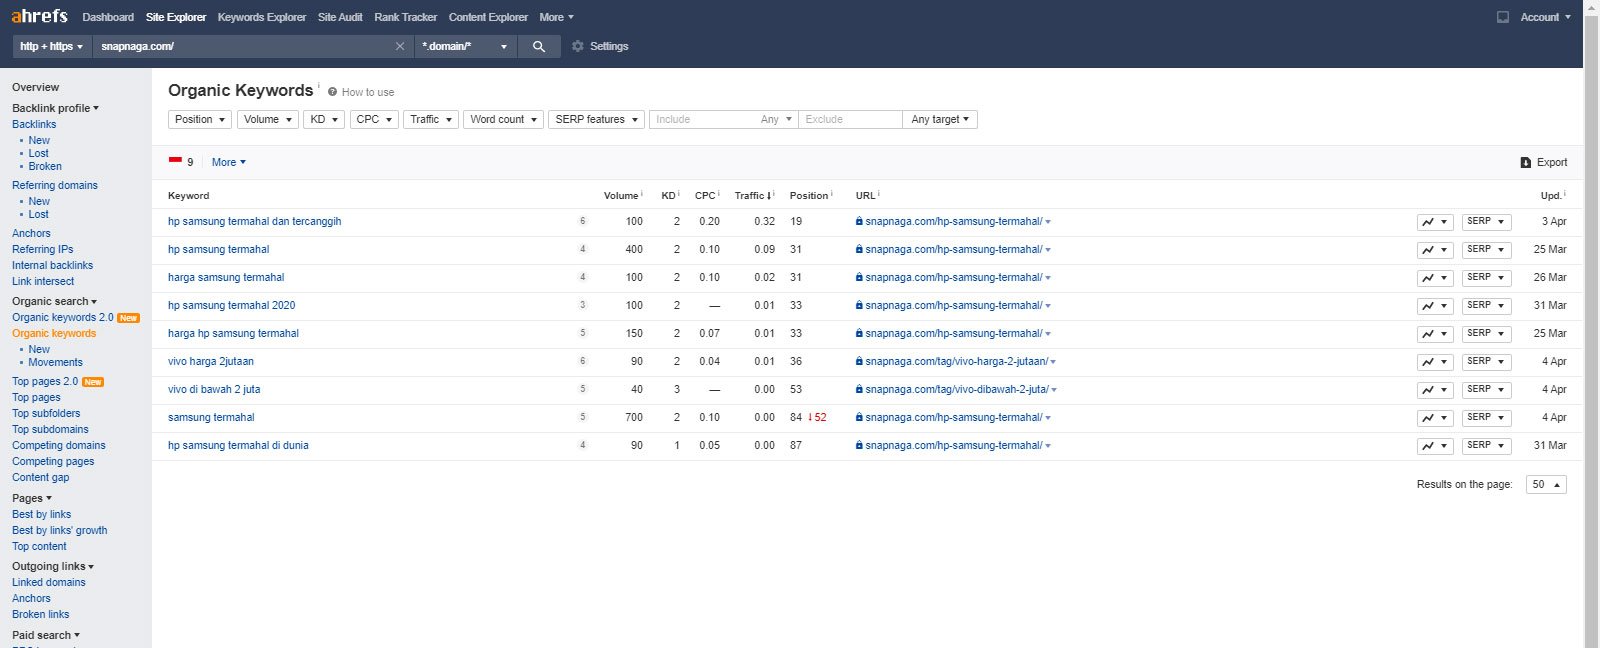
Task: Open Any target dropdown
Action: [x=940, y=119]
